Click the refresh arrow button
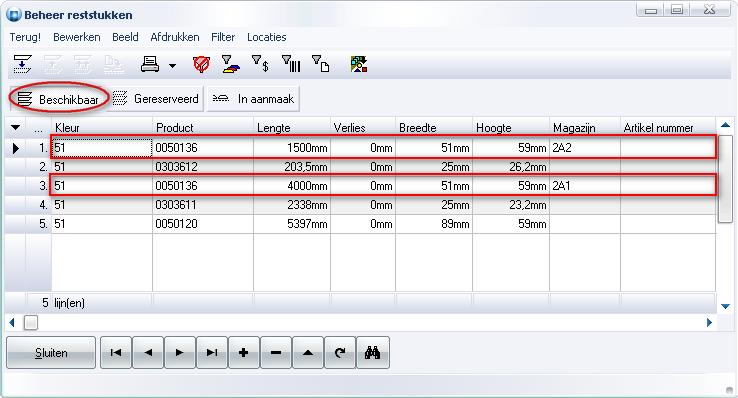Screen dimensions: 738x398 point(340,352)
